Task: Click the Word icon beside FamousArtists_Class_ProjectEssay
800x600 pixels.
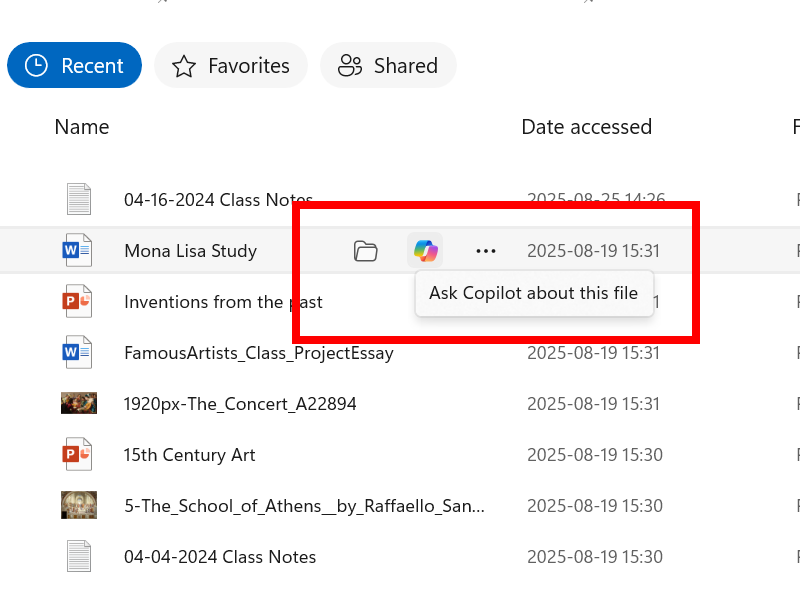Action: tap(79, 352)
